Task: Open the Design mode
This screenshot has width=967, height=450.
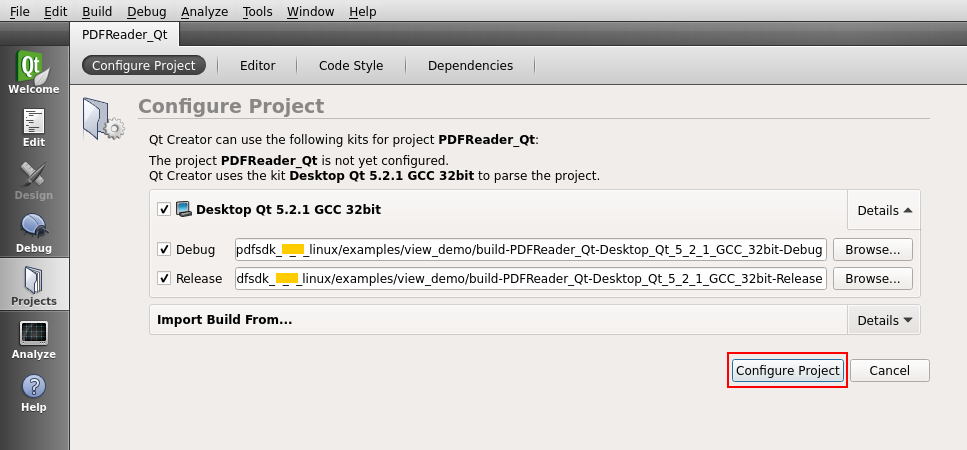Action: coord(34,180)
